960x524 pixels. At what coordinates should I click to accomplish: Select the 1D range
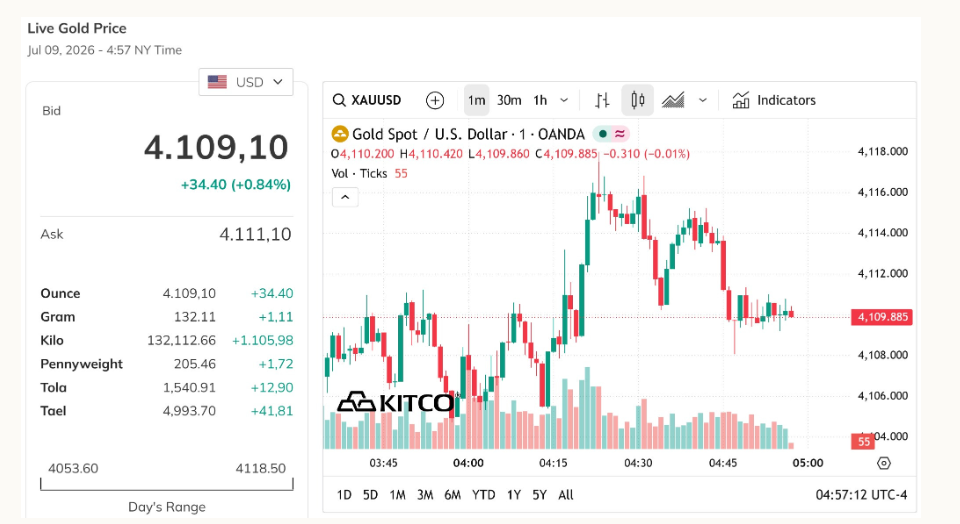[x=344, y=495]
